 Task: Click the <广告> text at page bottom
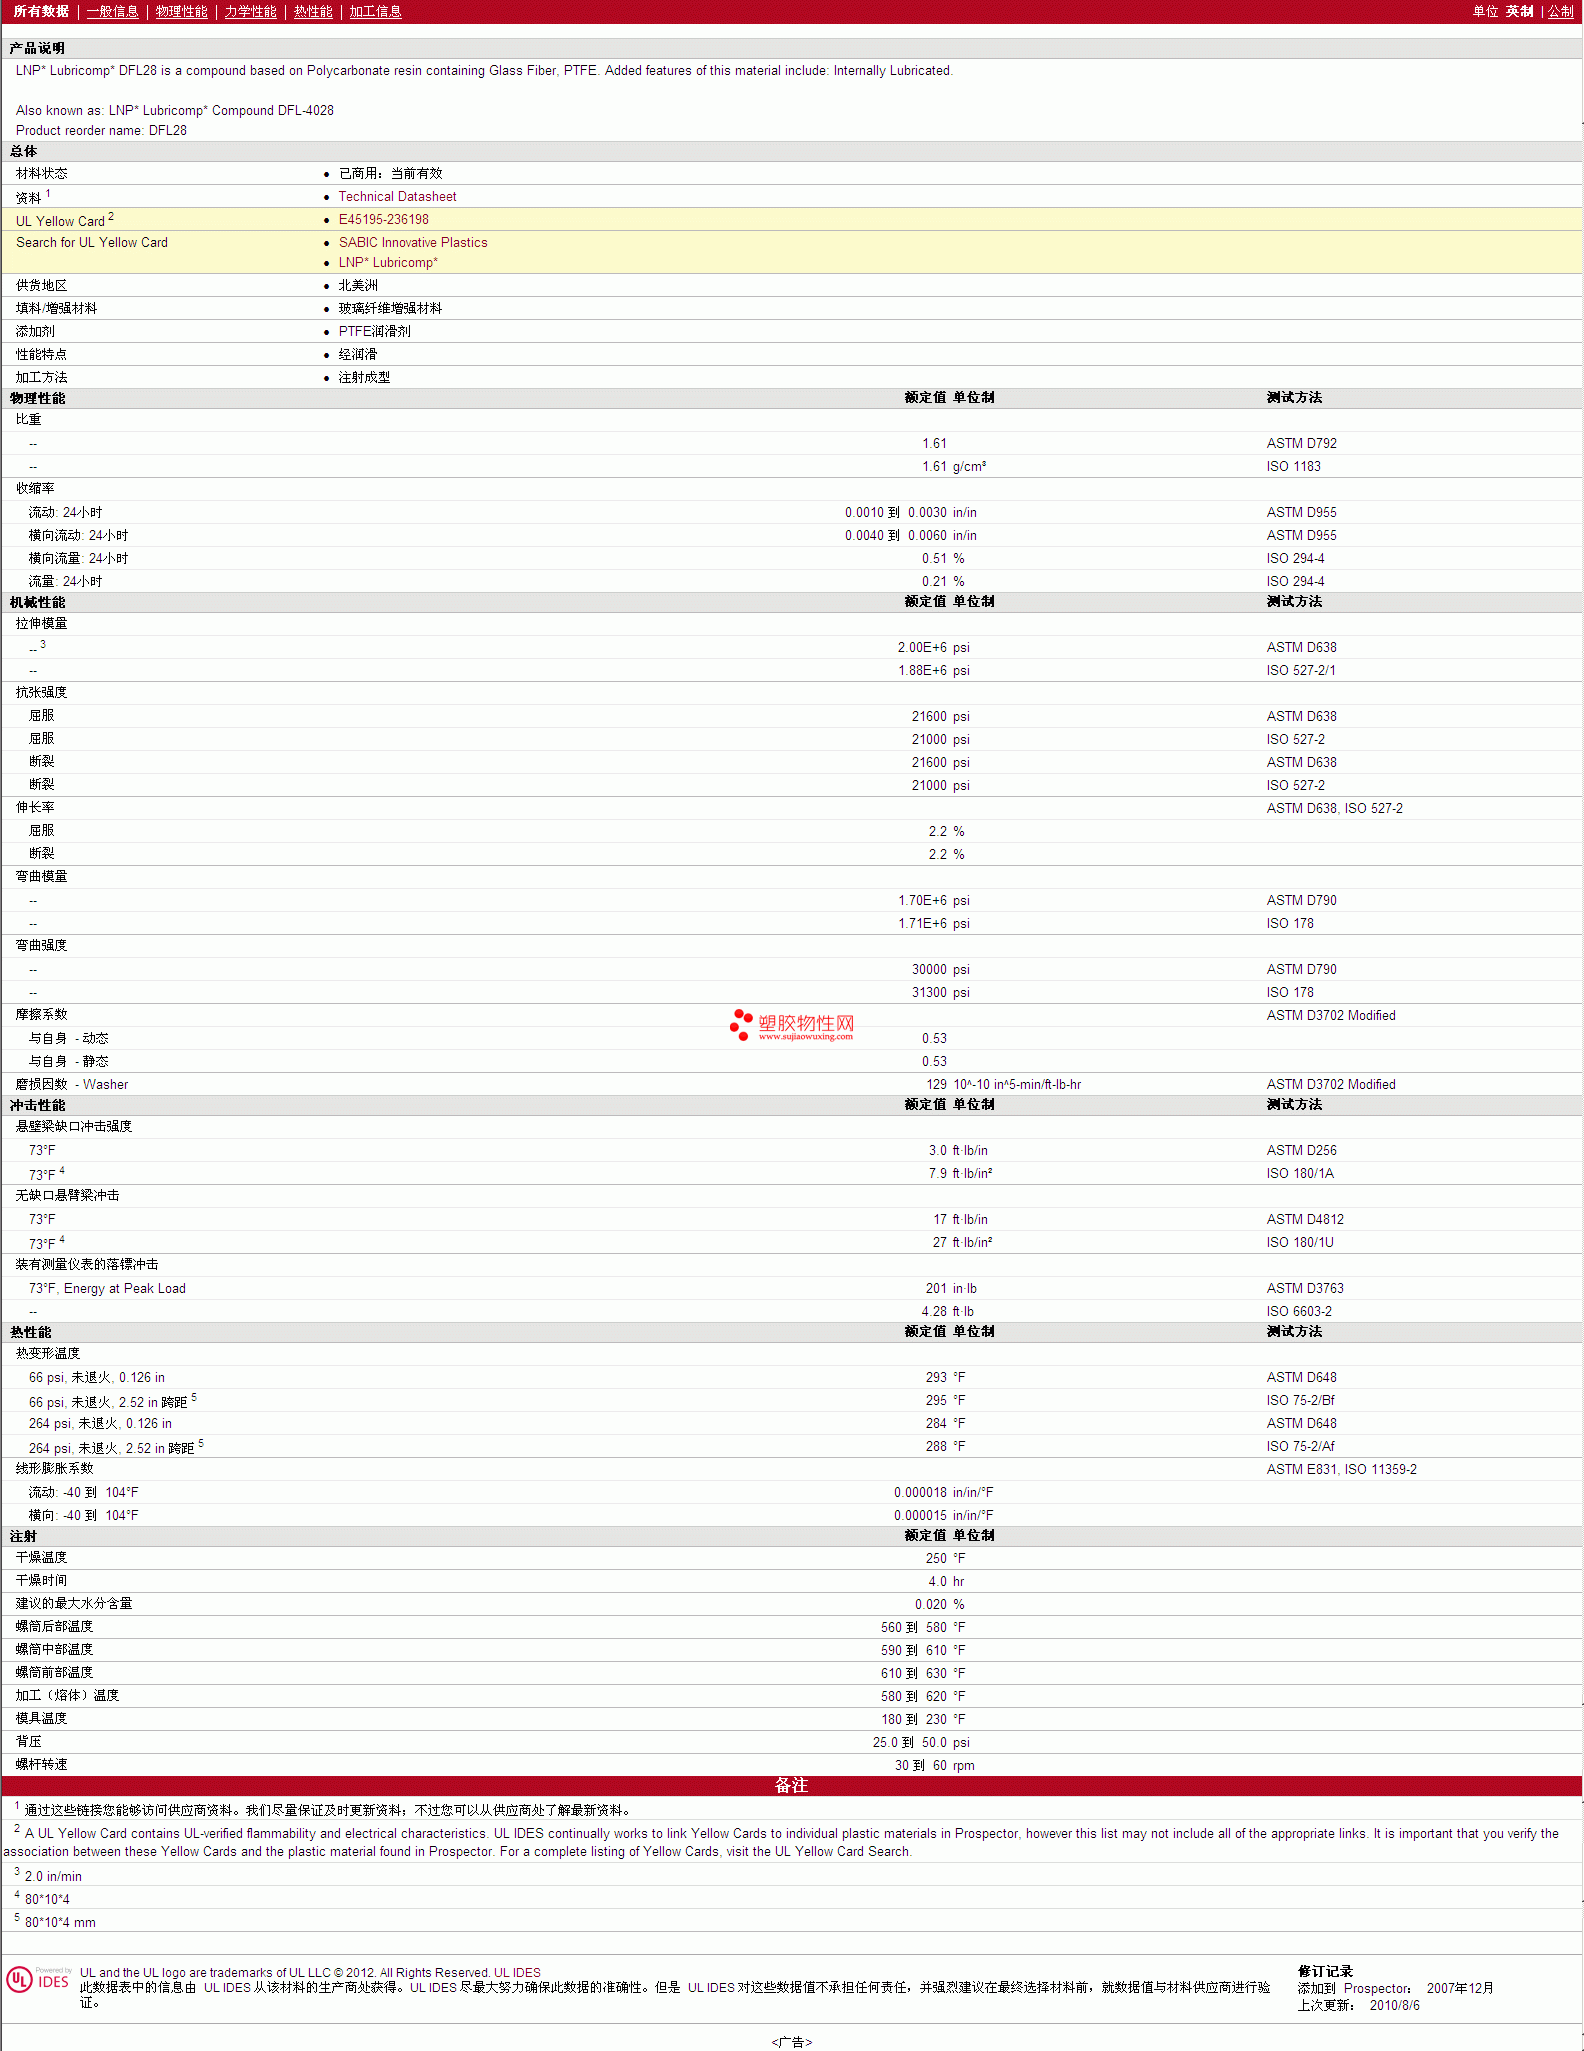[x=792, y=2042]
